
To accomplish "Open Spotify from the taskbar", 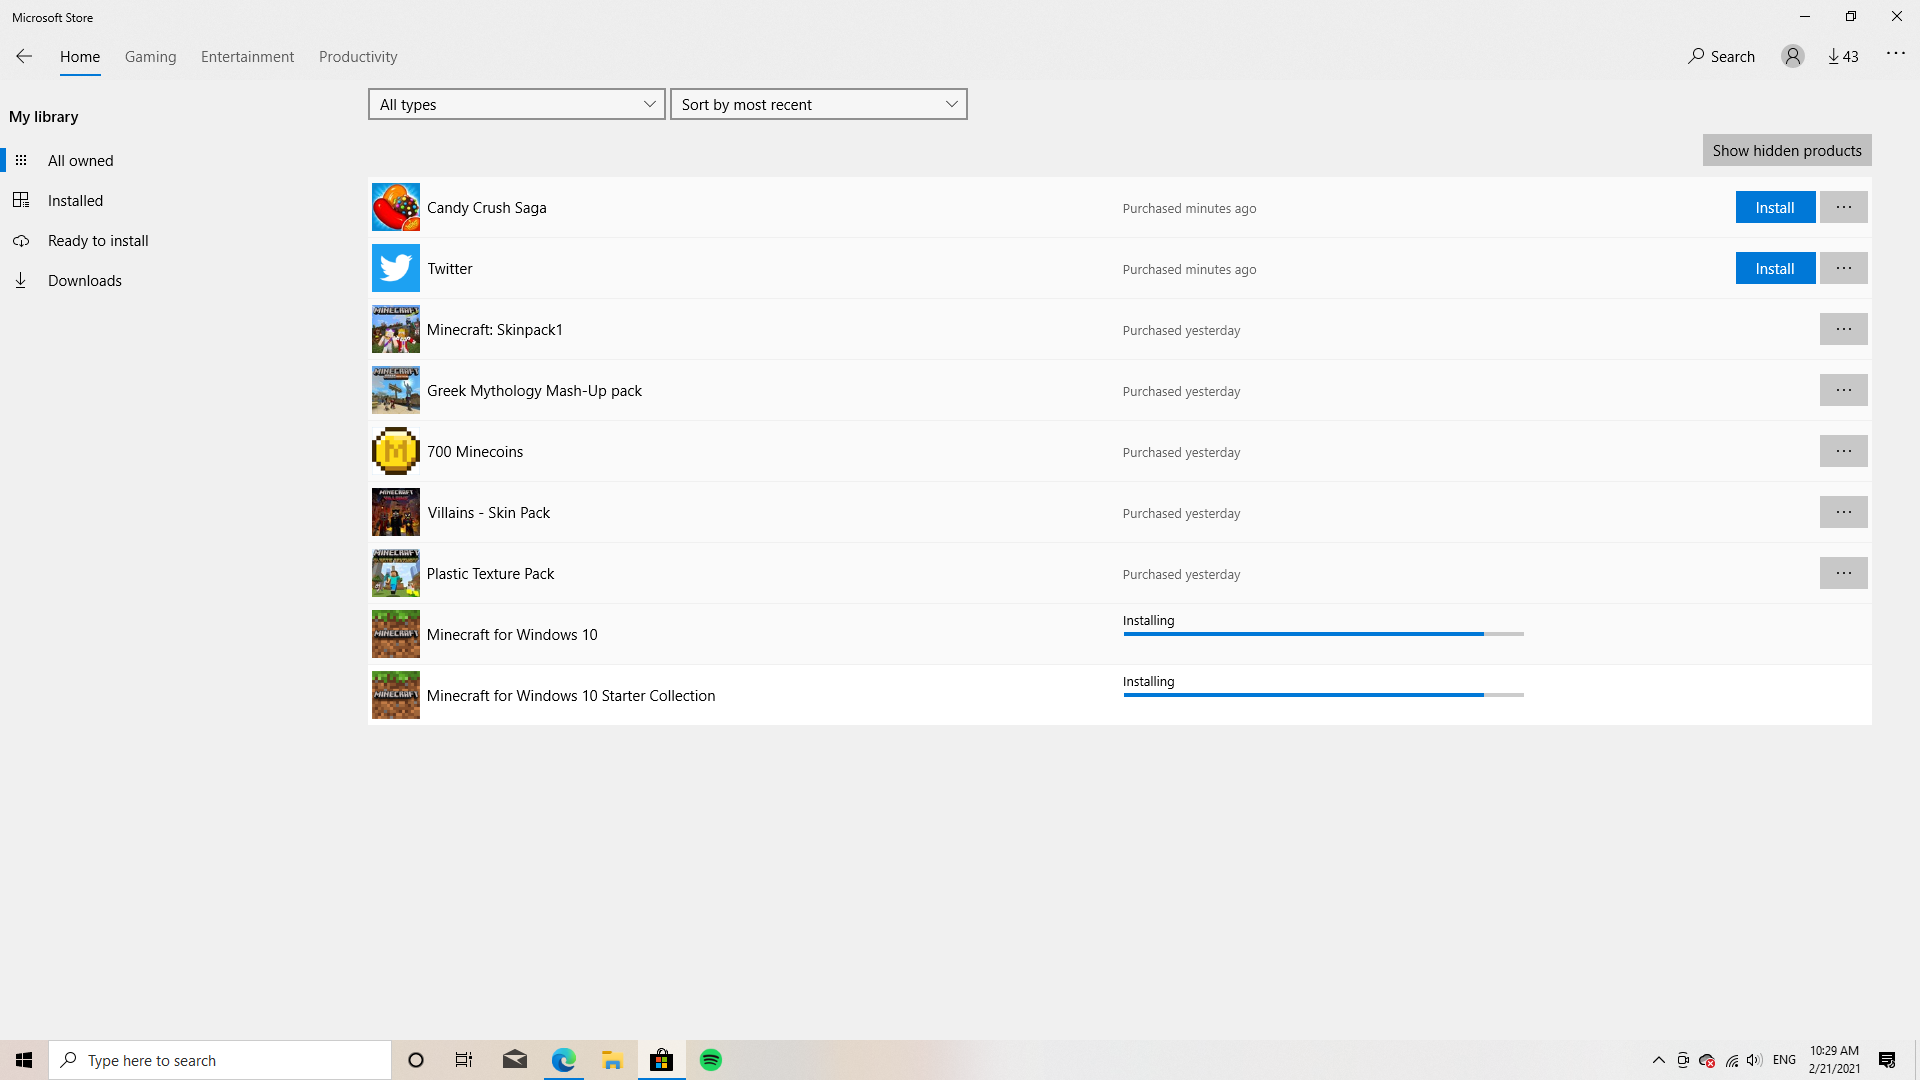I will [711, 1060].
